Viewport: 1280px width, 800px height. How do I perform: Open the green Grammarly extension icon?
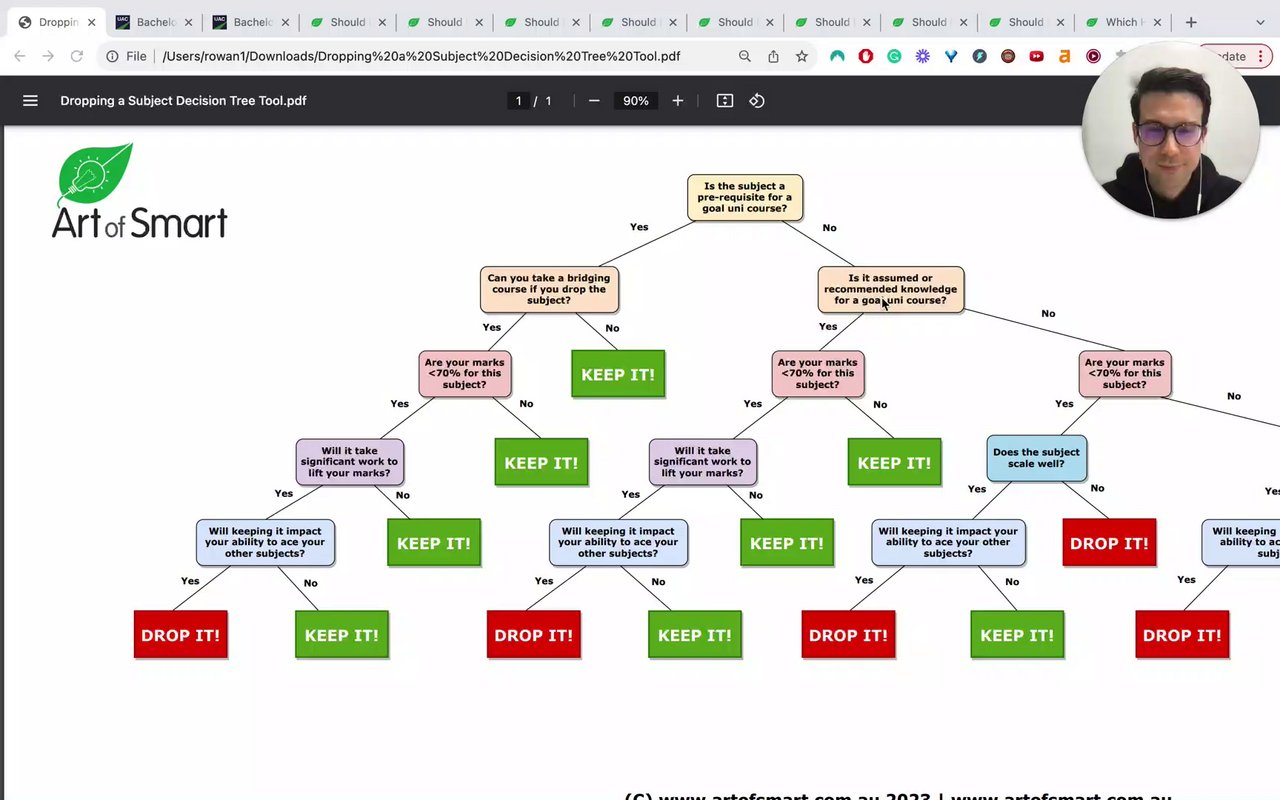pyautogui.click(x=894, y=56)
